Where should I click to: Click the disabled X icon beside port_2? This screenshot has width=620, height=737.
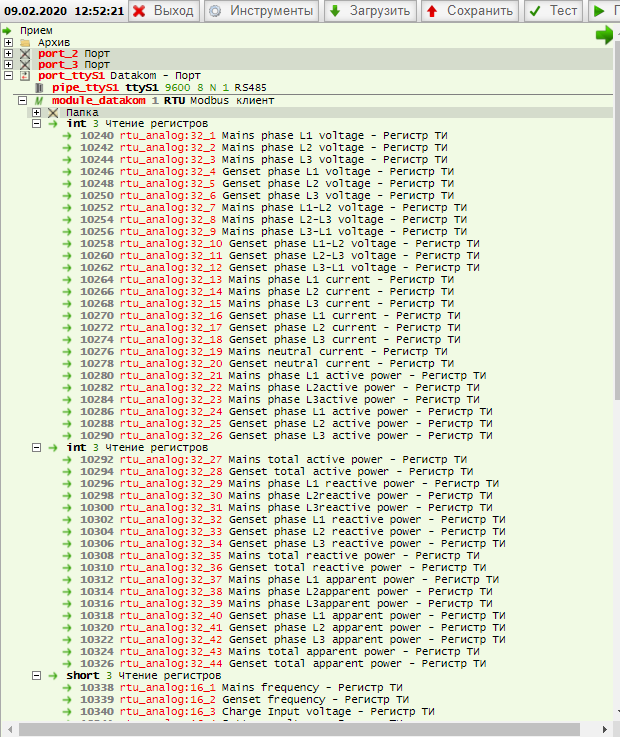point(25,53)
